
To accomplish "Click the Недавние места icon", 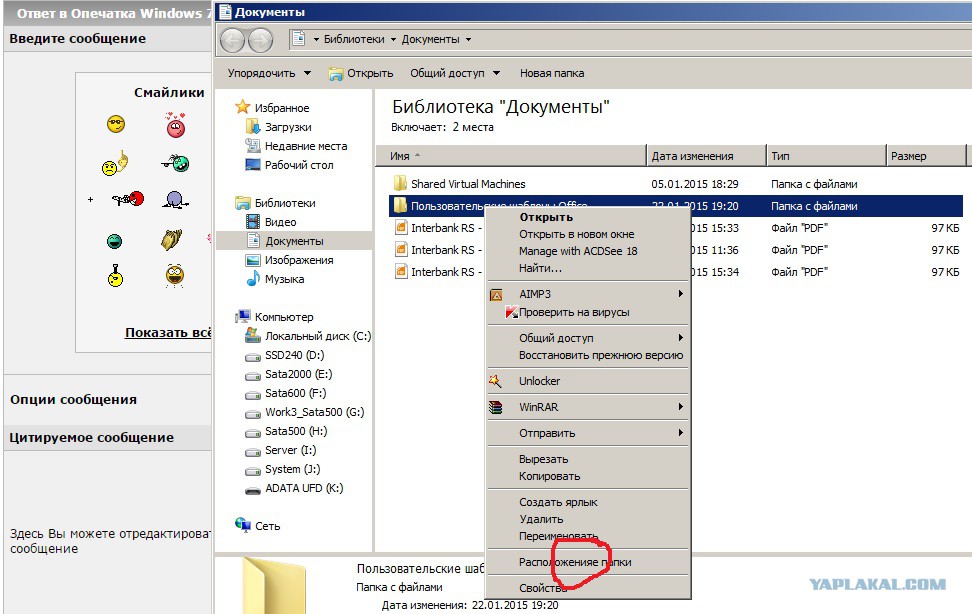I will 252,146.
